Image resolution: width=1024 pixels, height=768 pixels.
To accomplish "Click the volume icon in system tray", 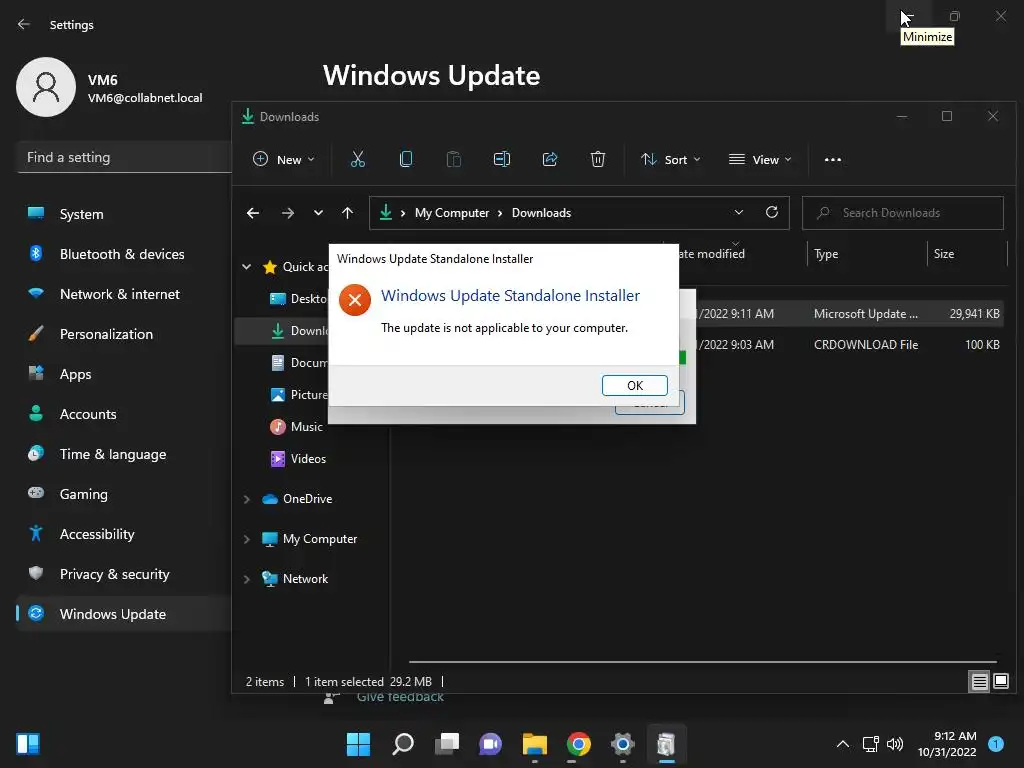I will click(895, 744).
